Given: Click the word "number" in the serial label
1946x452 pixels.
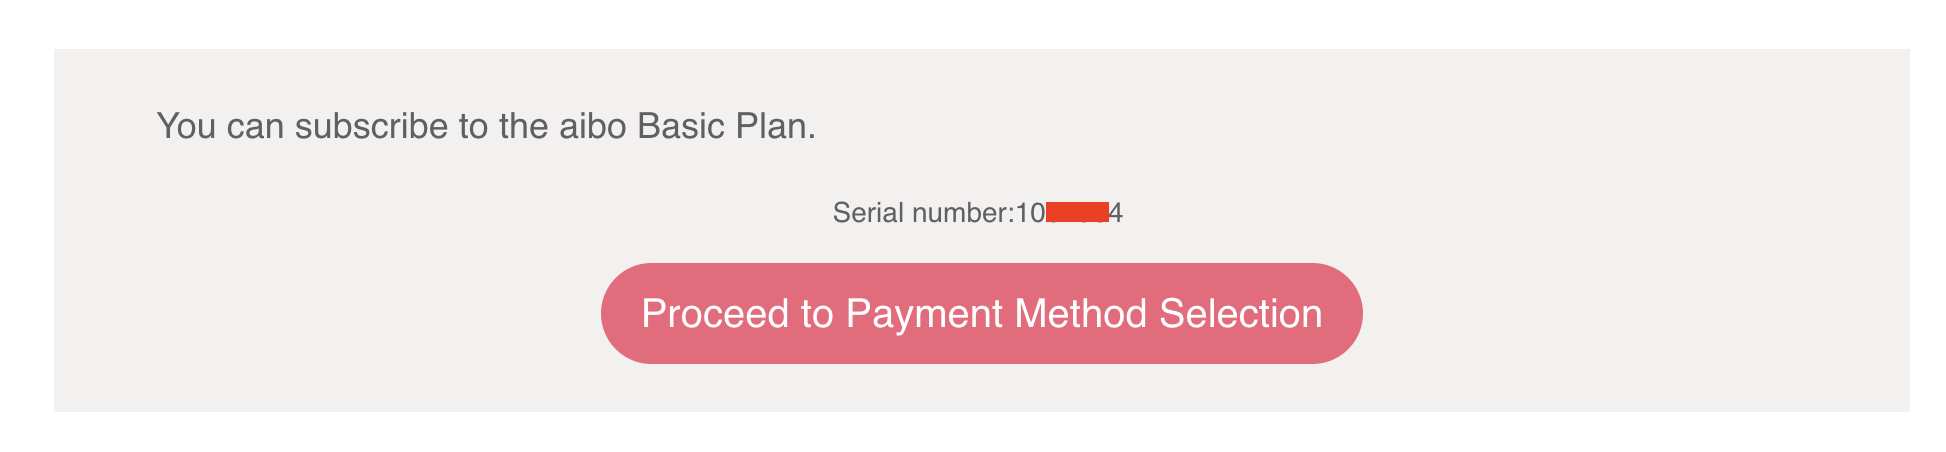Looking at the screenshot, I should click(x=962, y=213).
